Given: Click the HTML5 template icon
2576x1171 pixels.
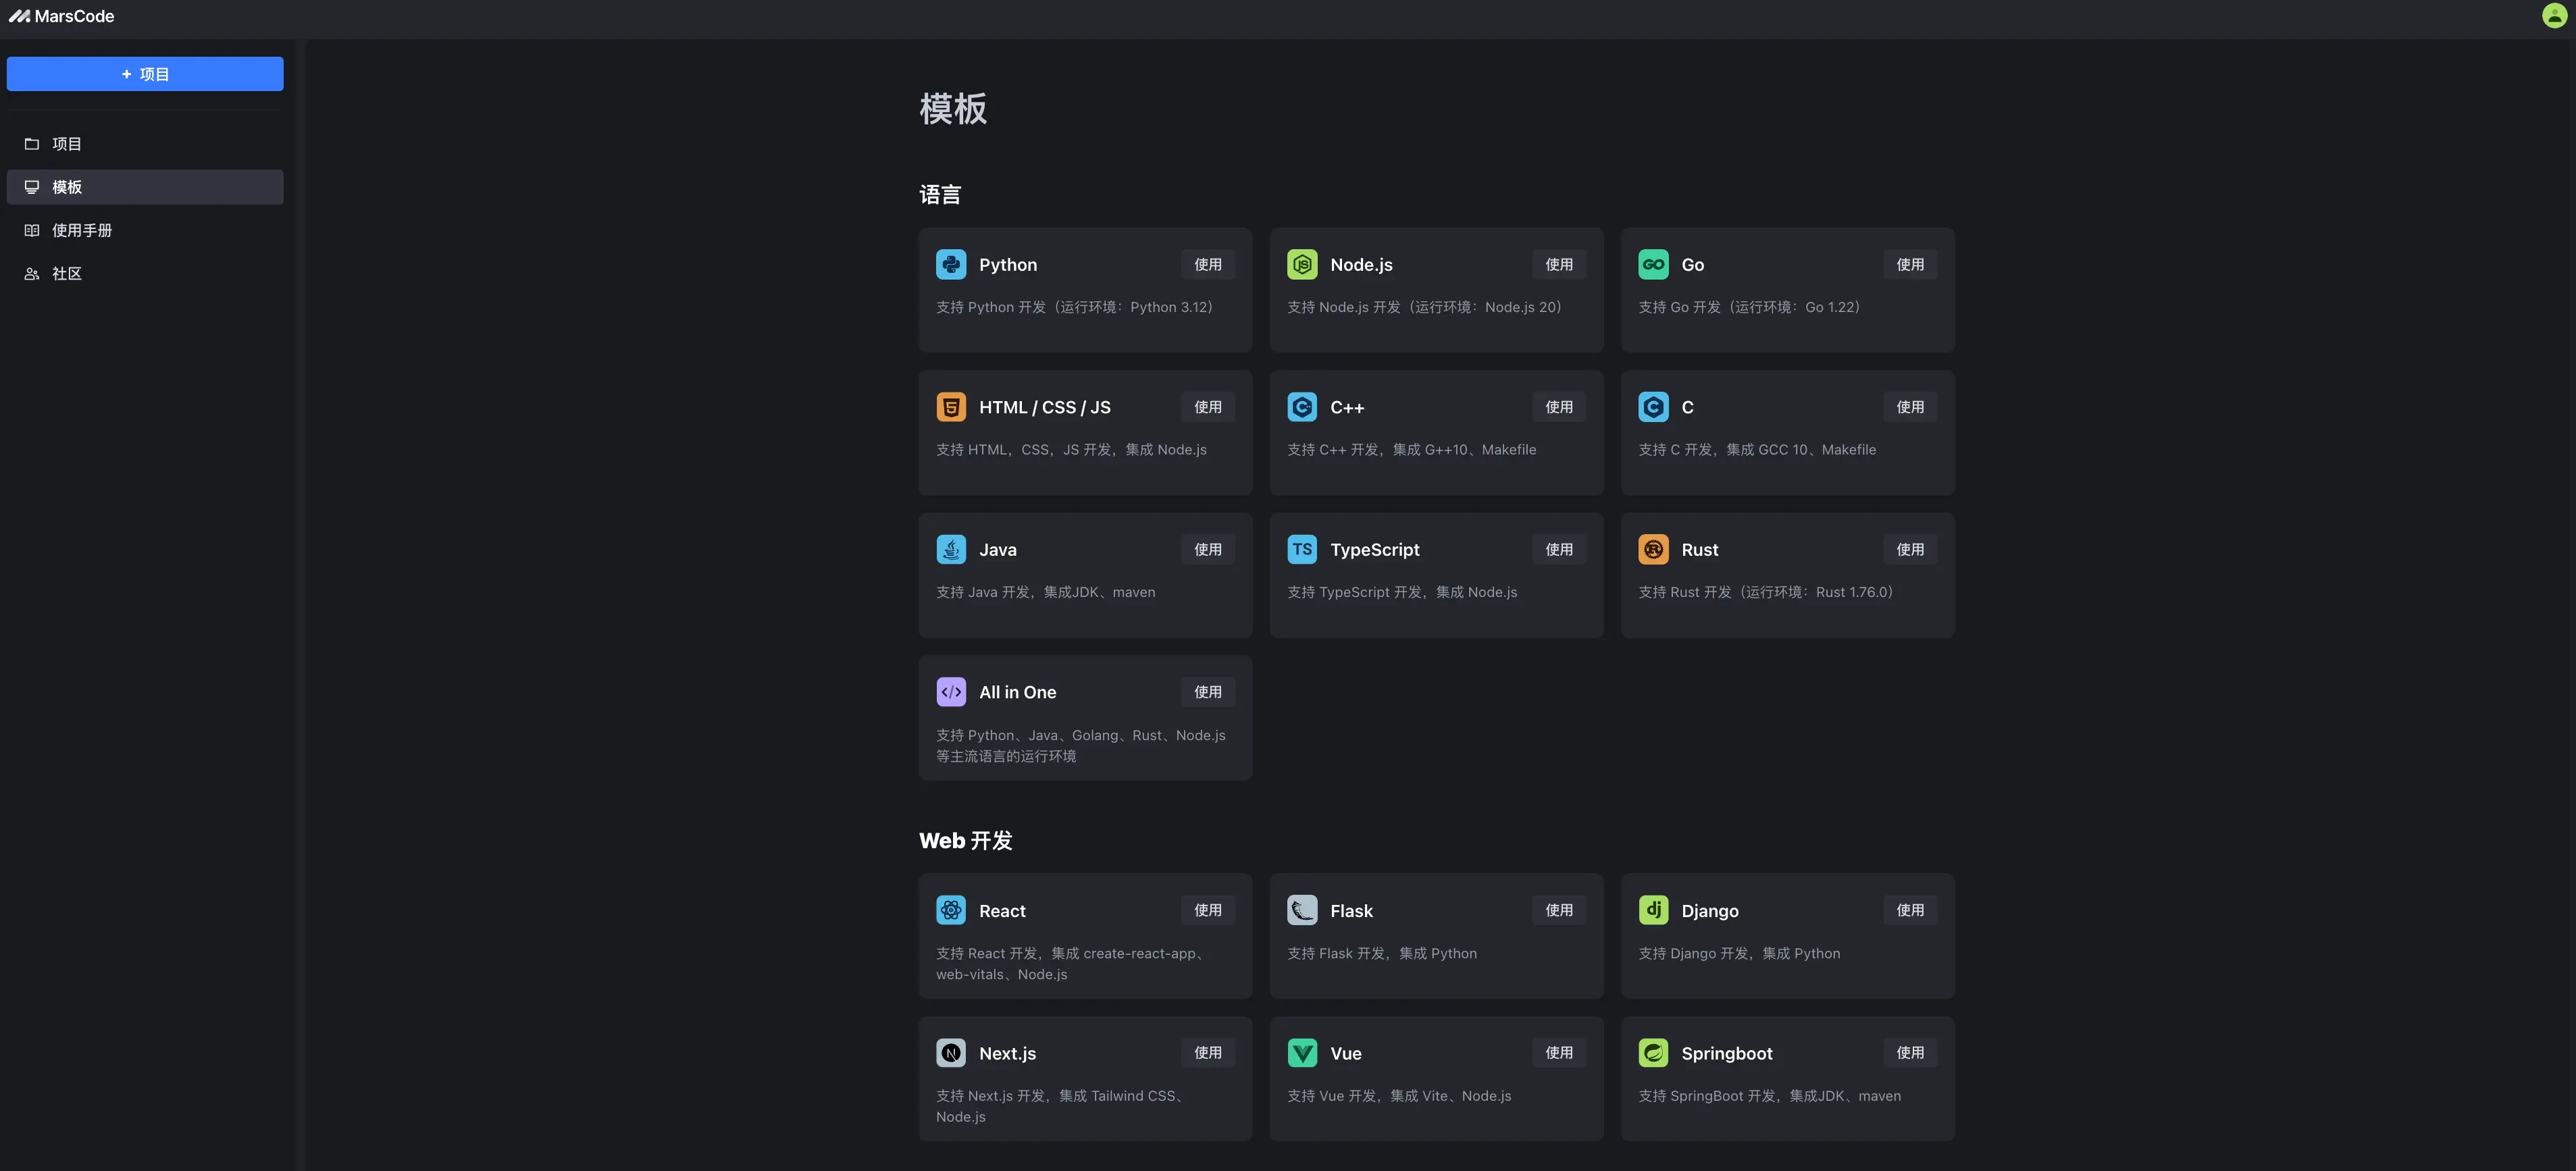Looking at the screenshot, I should tap(950, 407).
